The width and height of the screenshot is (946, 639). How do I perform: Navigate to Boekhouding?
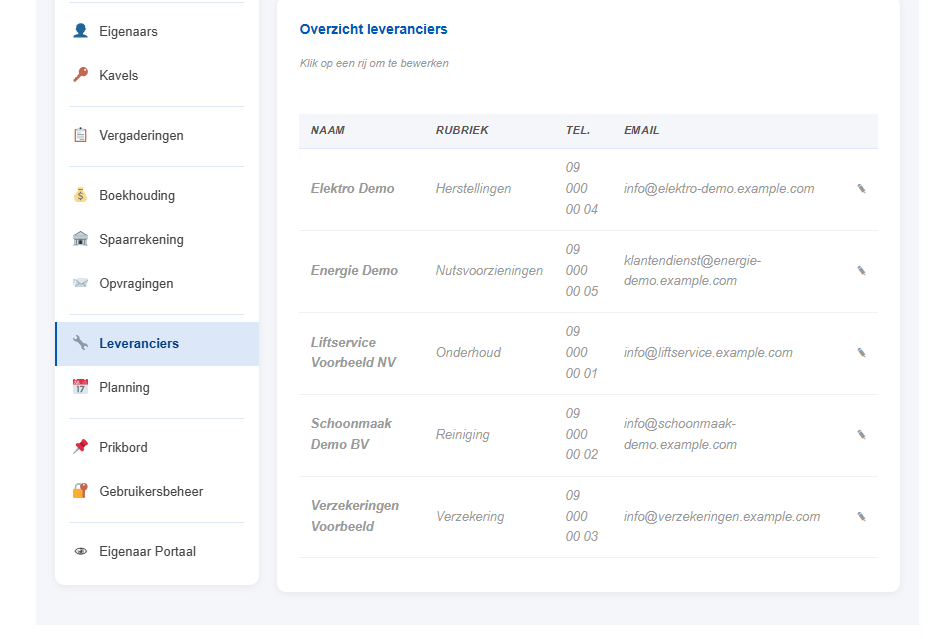(157, 196)
